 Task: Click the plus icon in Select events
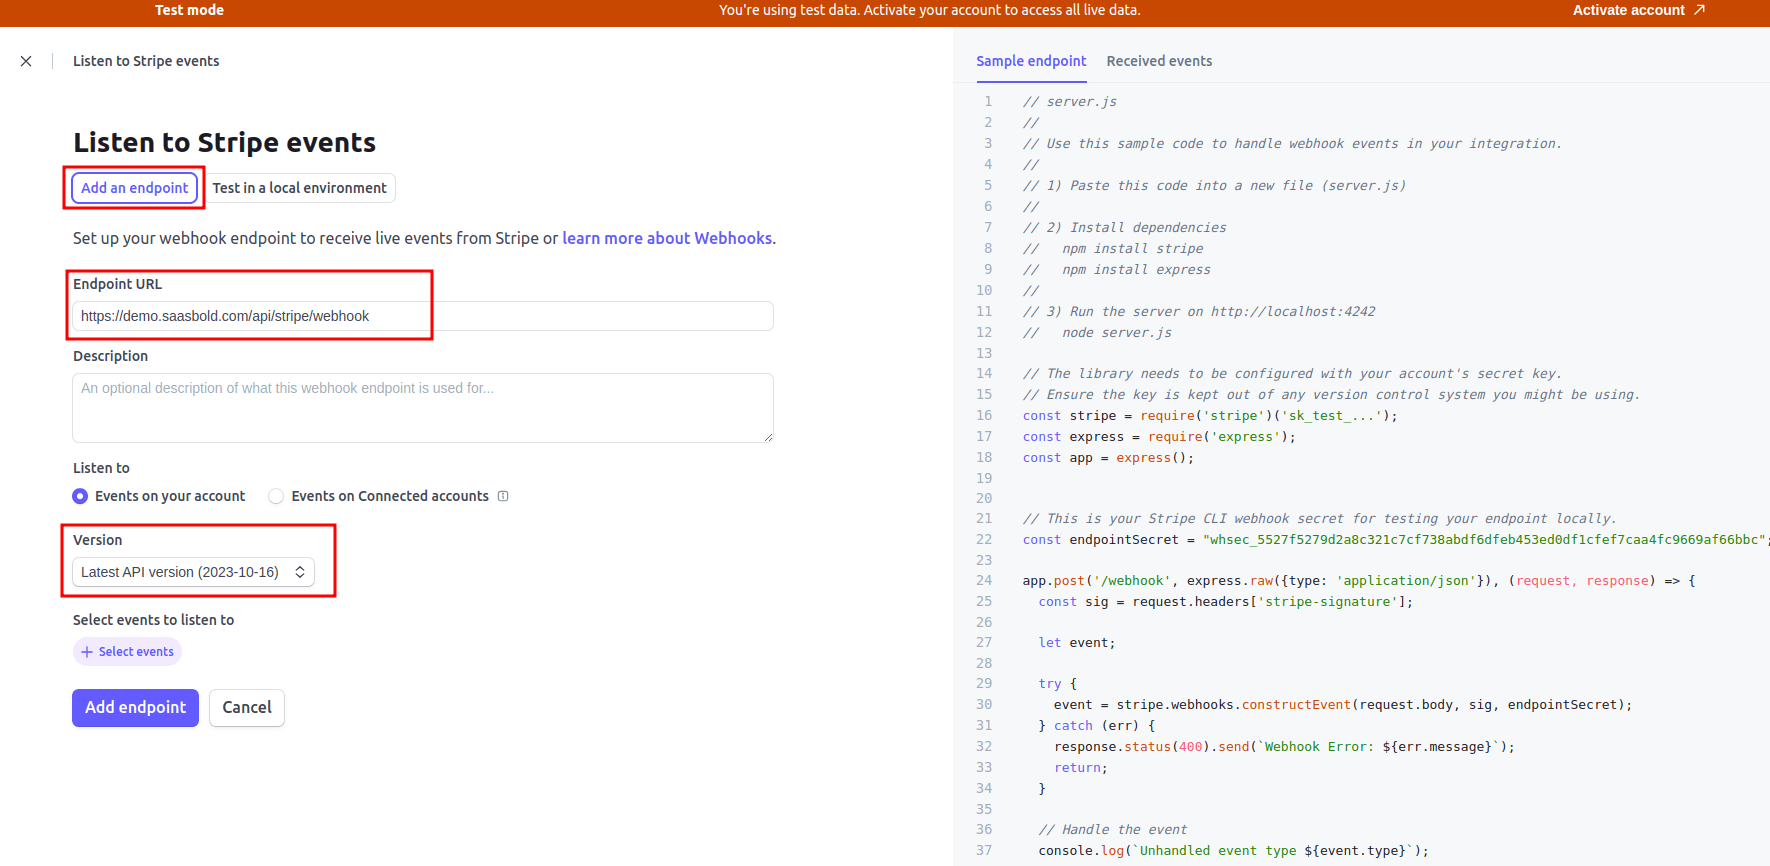87,652
